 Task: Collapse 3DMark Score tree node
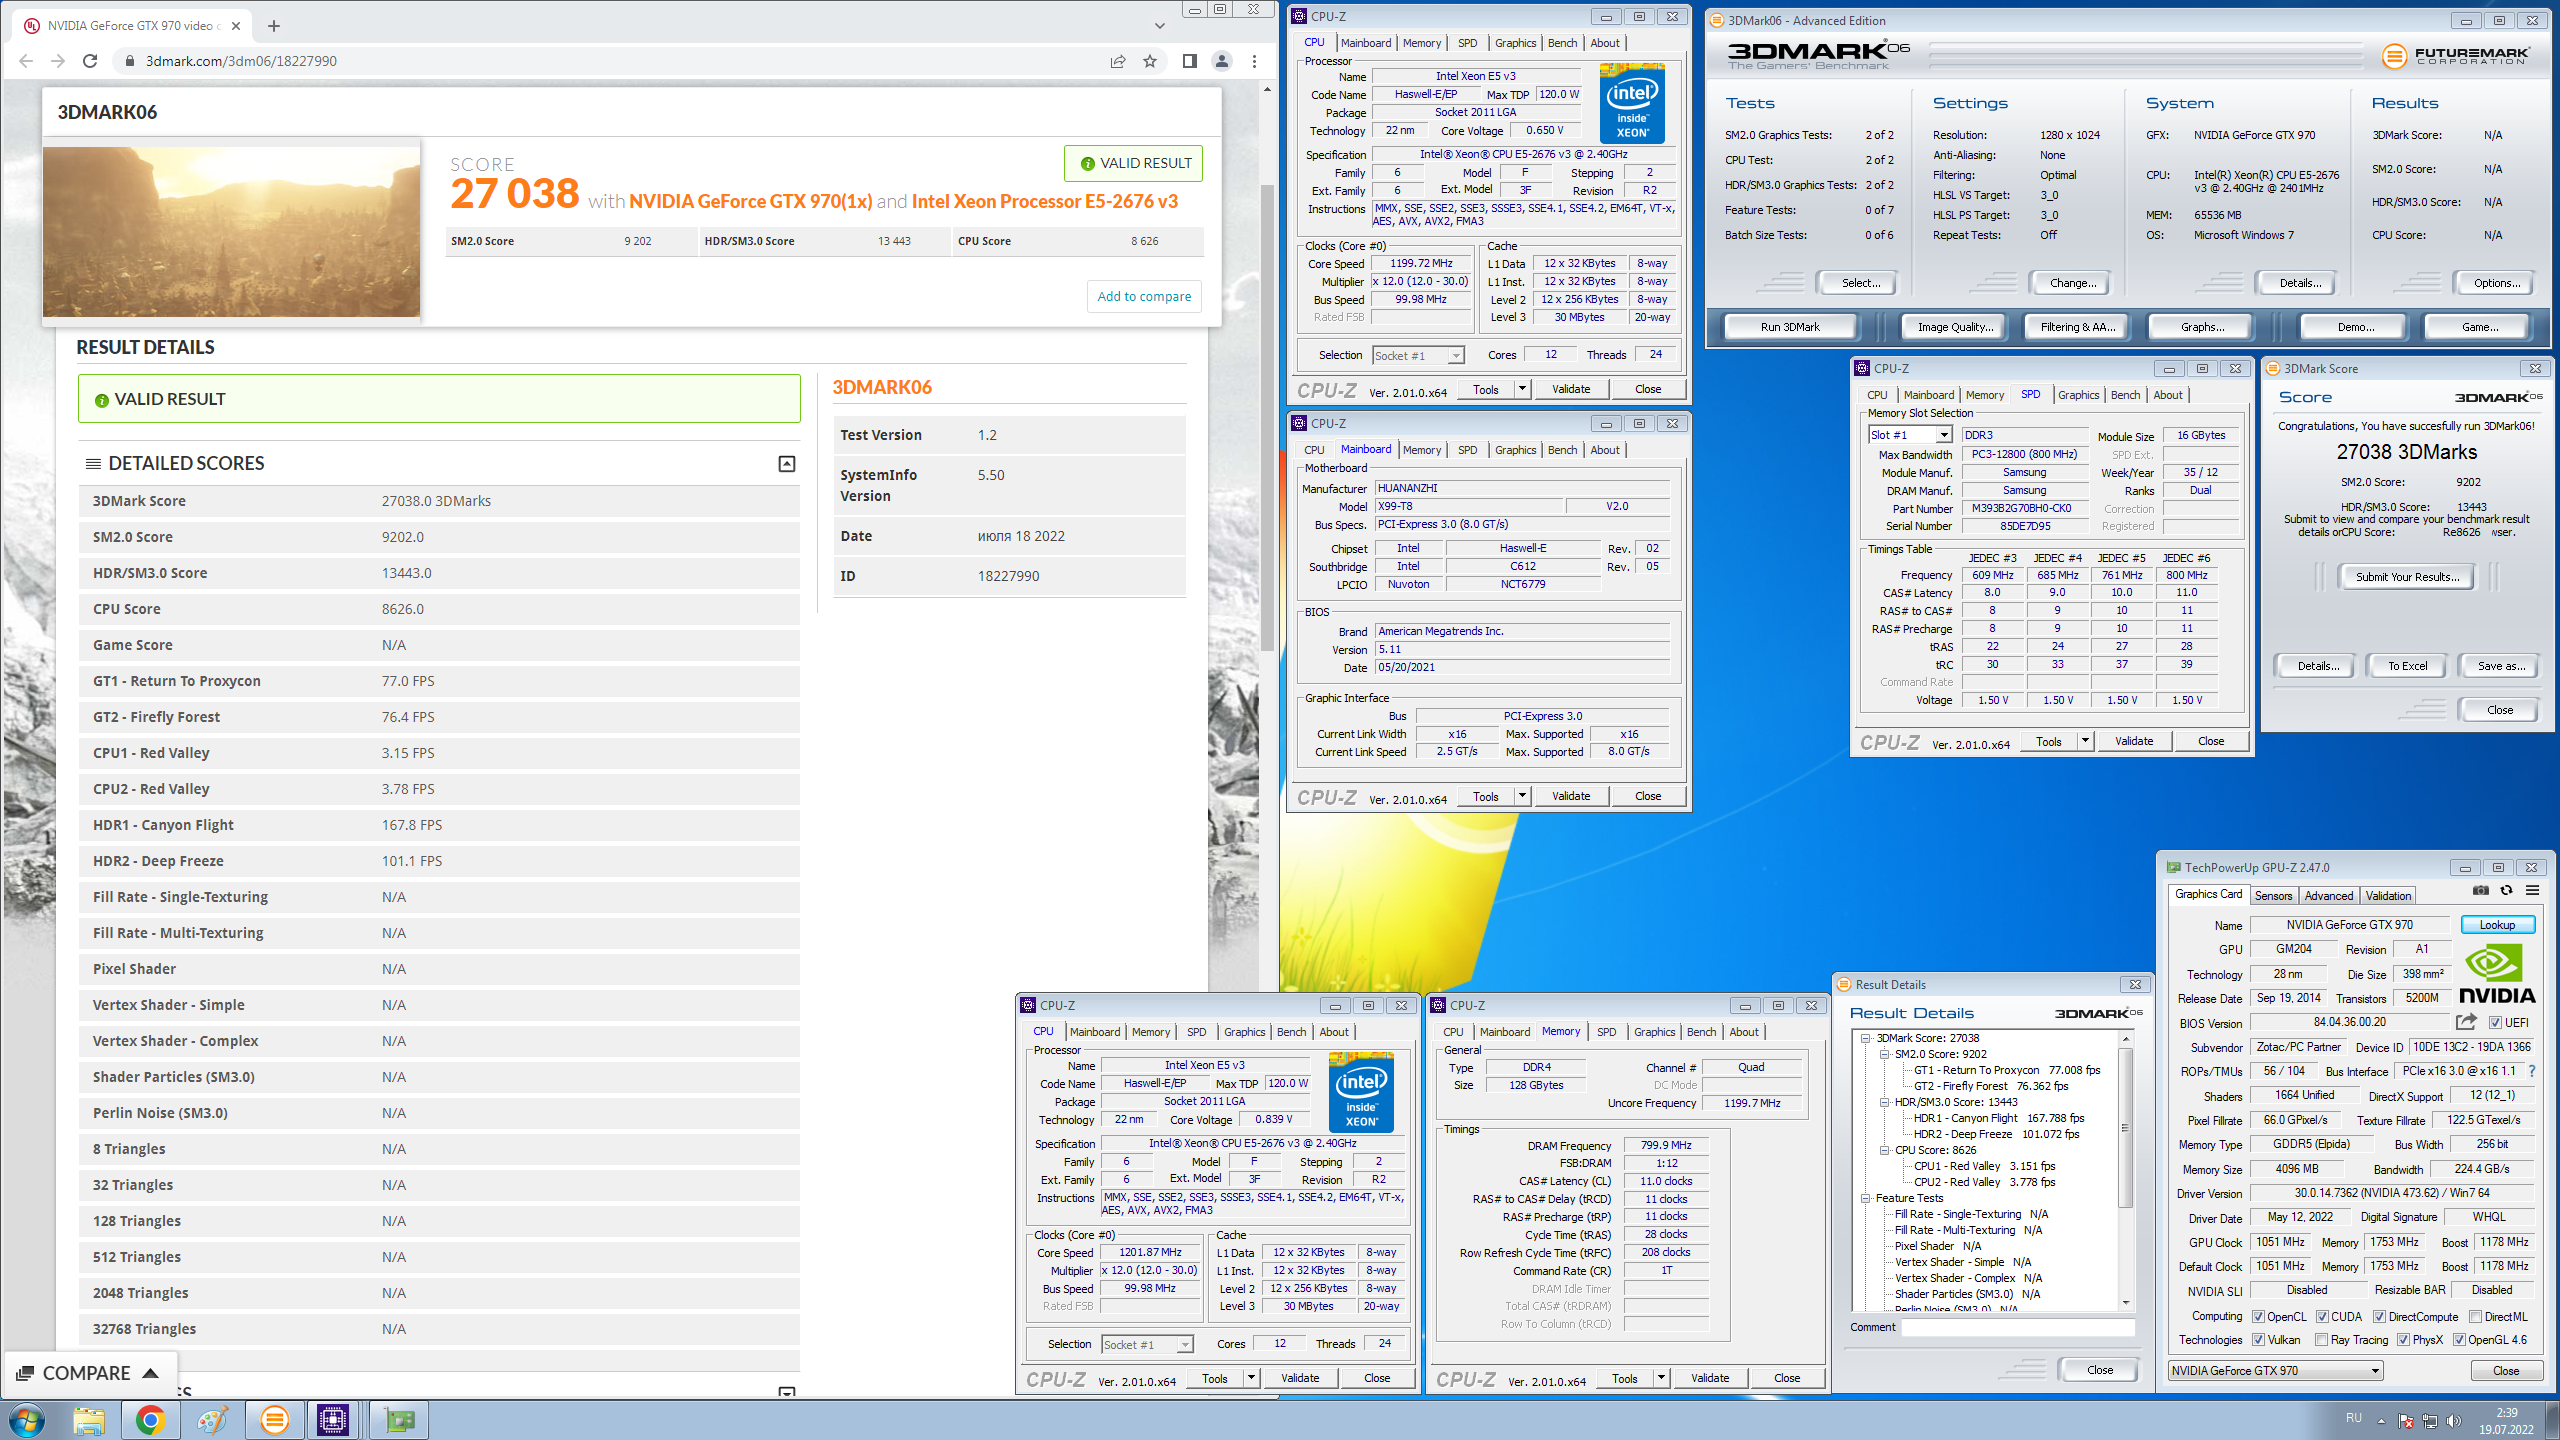pos(1866,1038)
